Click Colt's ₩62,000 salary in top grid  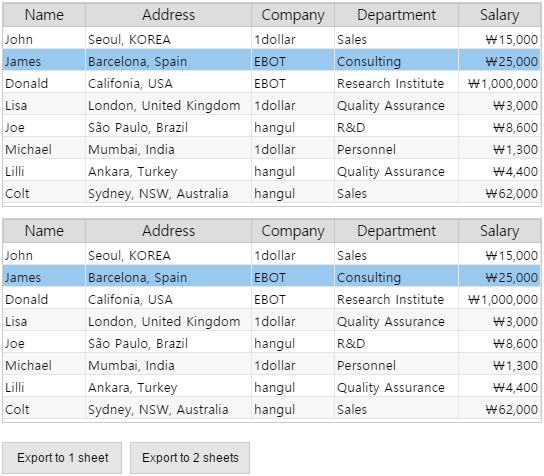click(x=500, y=193)
